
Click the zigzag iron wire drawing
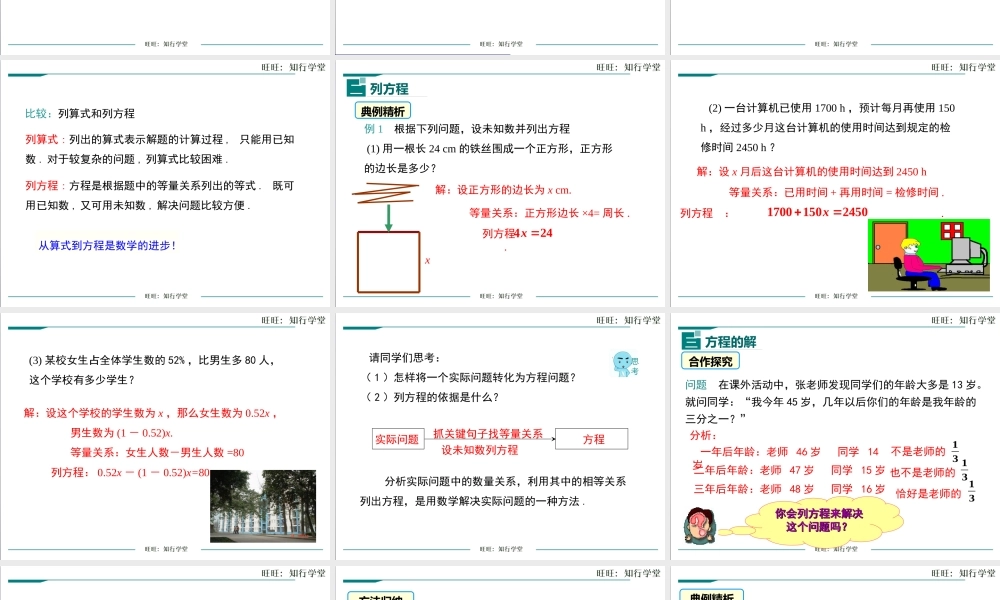click(x=385, y=193)
